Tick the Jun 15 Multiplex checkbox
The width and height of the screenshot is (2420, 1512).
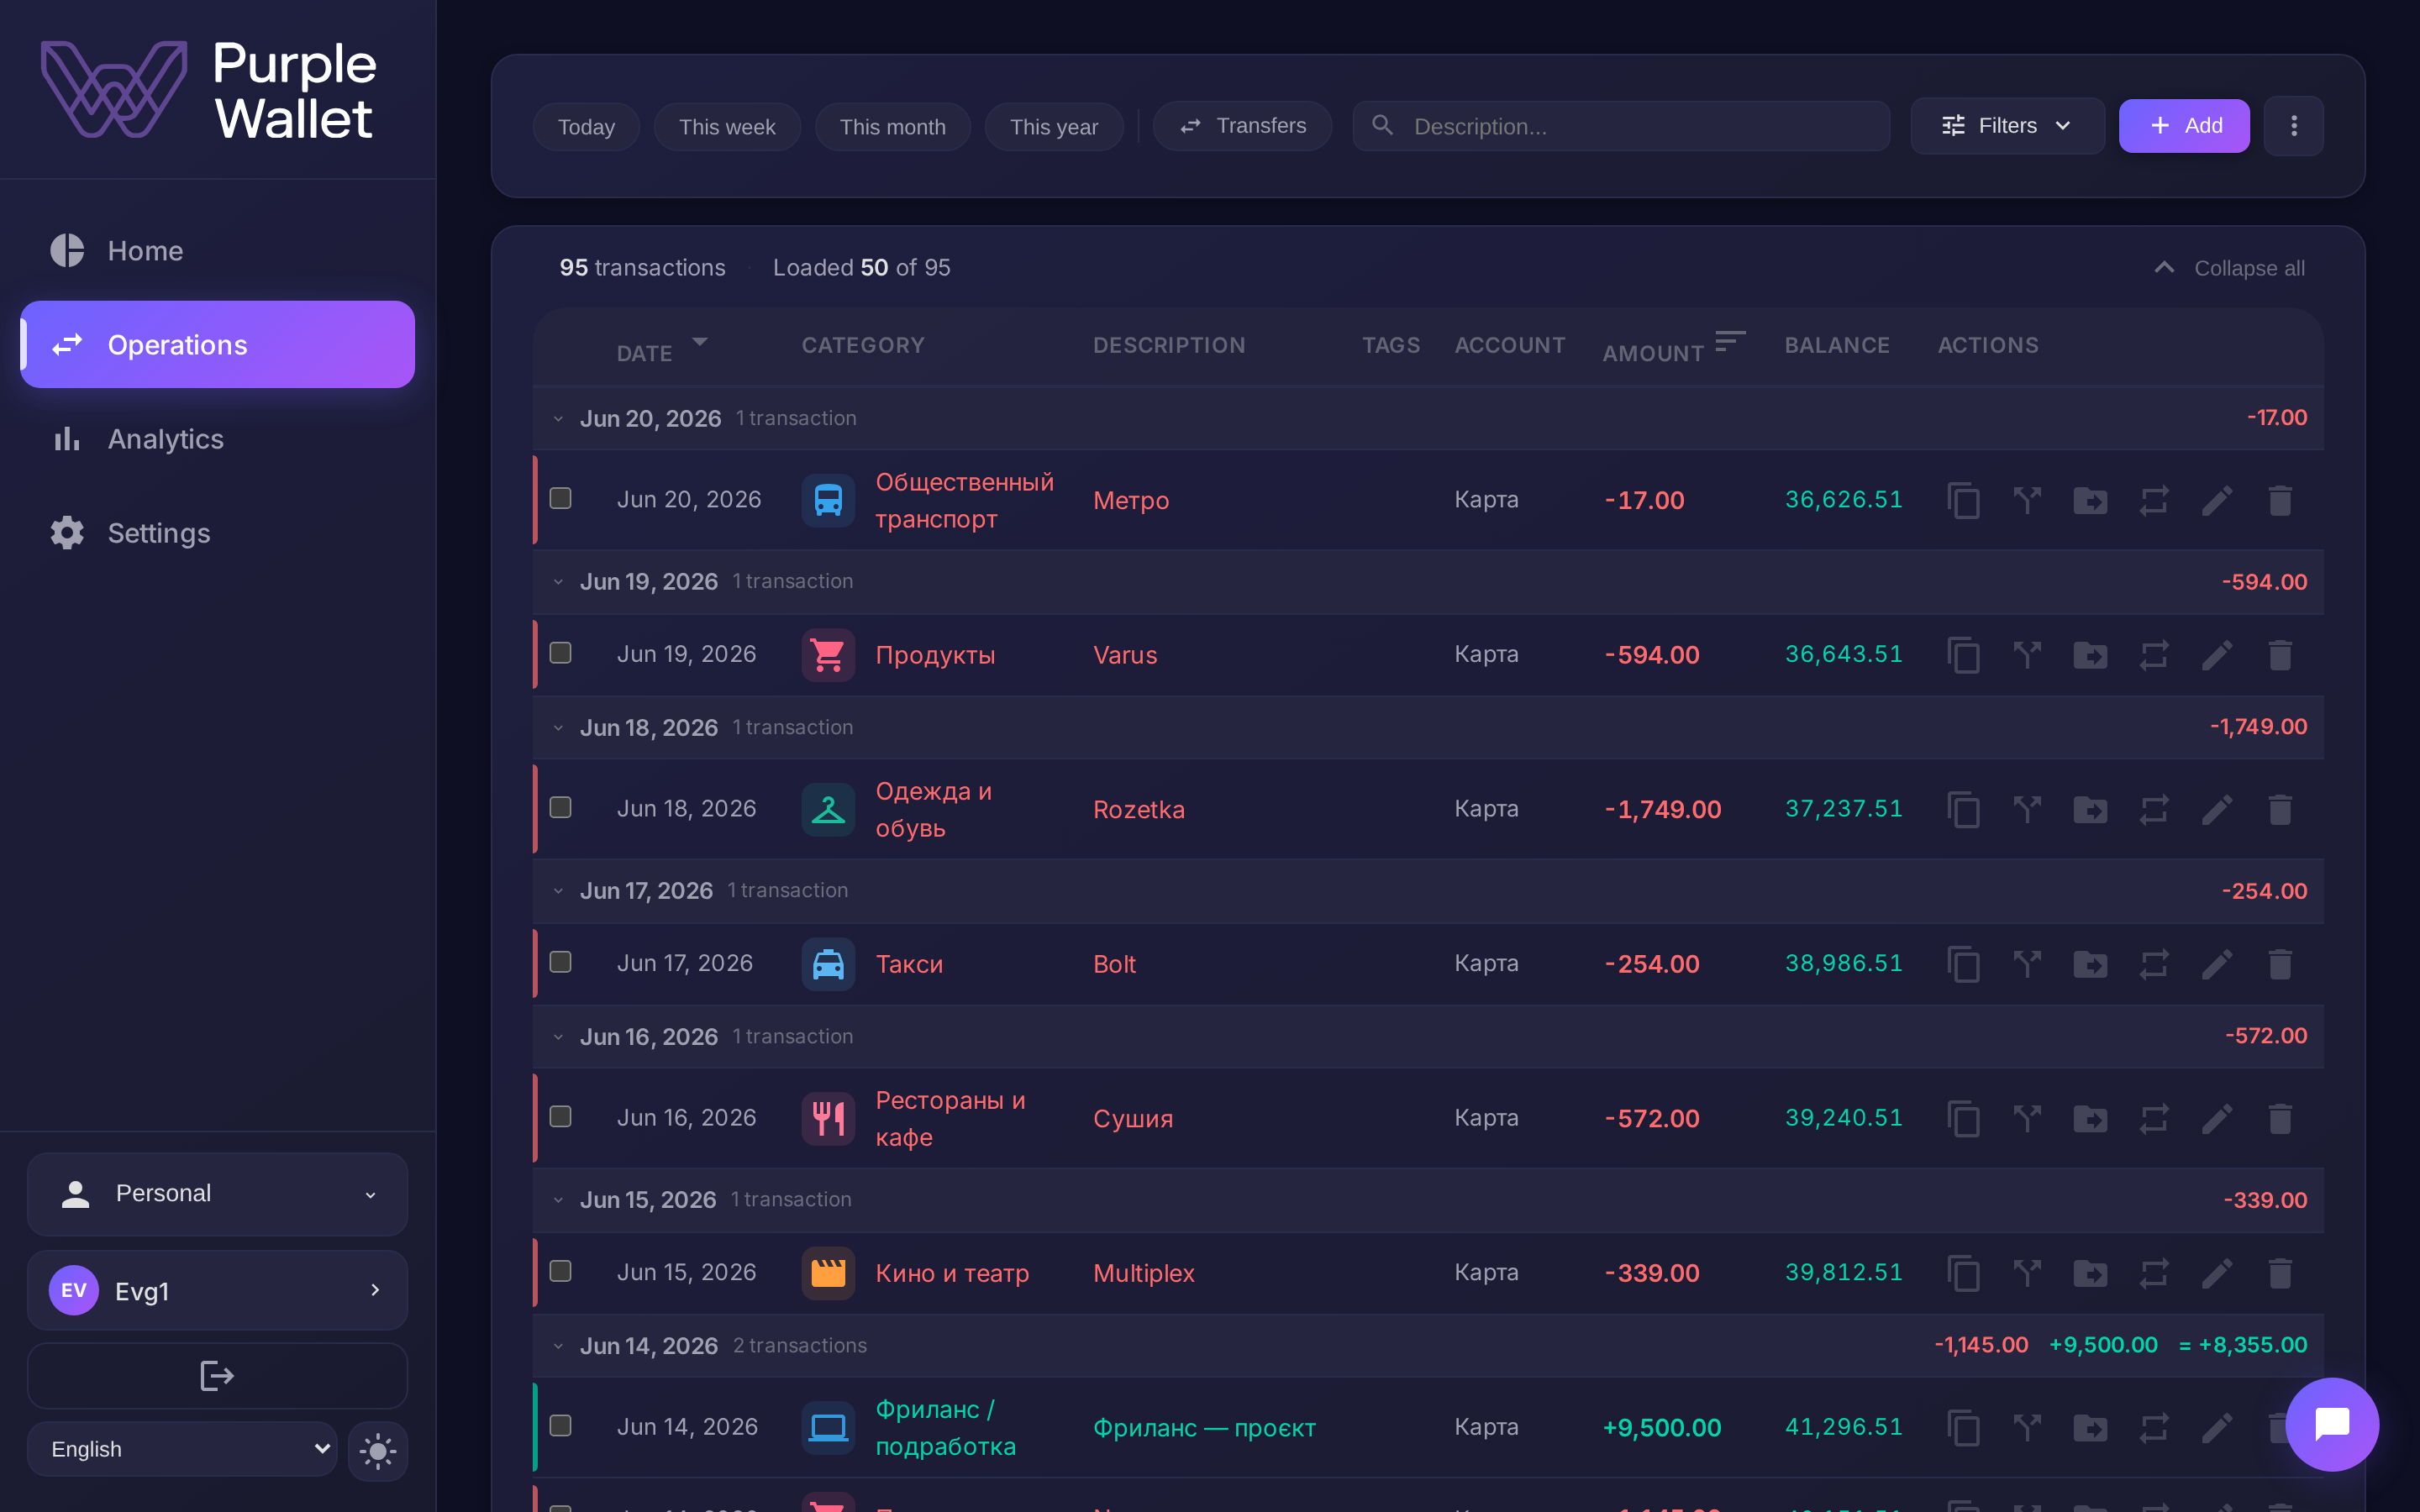pyautogui.click(x=561, y=1271)
